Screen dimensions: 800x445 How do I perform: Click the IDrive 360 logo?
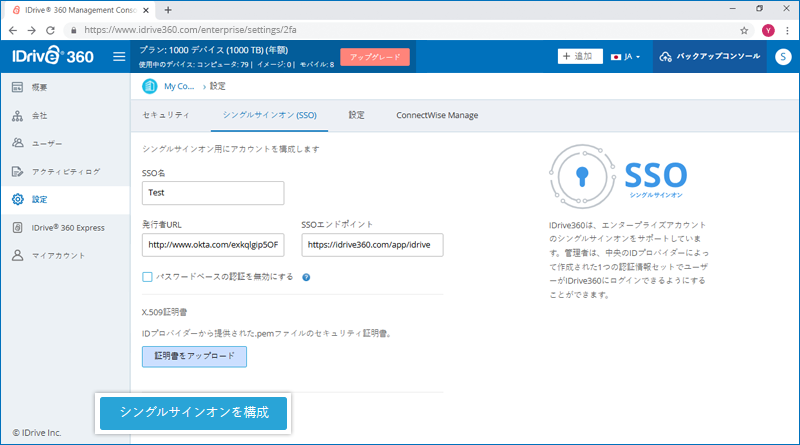click(53, 56)
